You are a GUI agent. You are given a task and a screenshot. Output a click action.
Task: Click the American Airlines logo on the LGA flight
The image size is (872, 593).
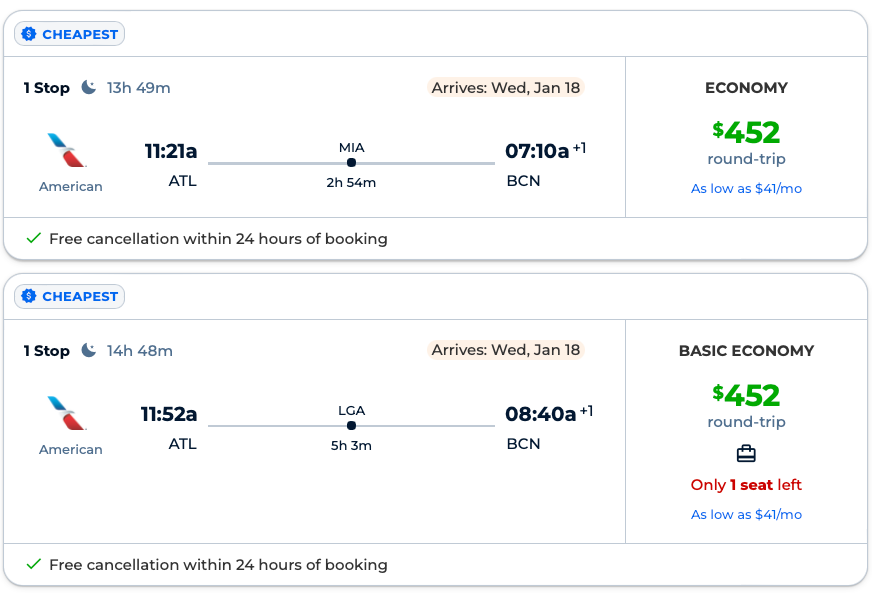pyautogui.click(x=68, y=413)
